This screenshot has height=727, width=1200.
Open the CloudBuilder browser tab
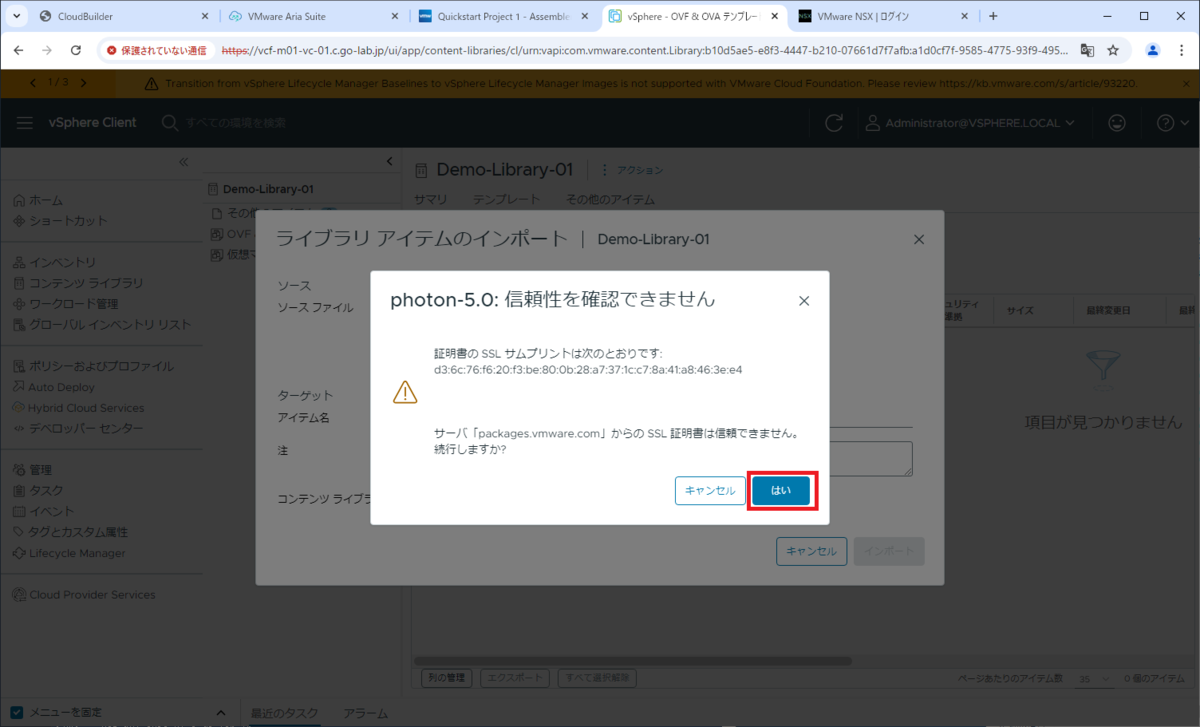coord(125,16)
